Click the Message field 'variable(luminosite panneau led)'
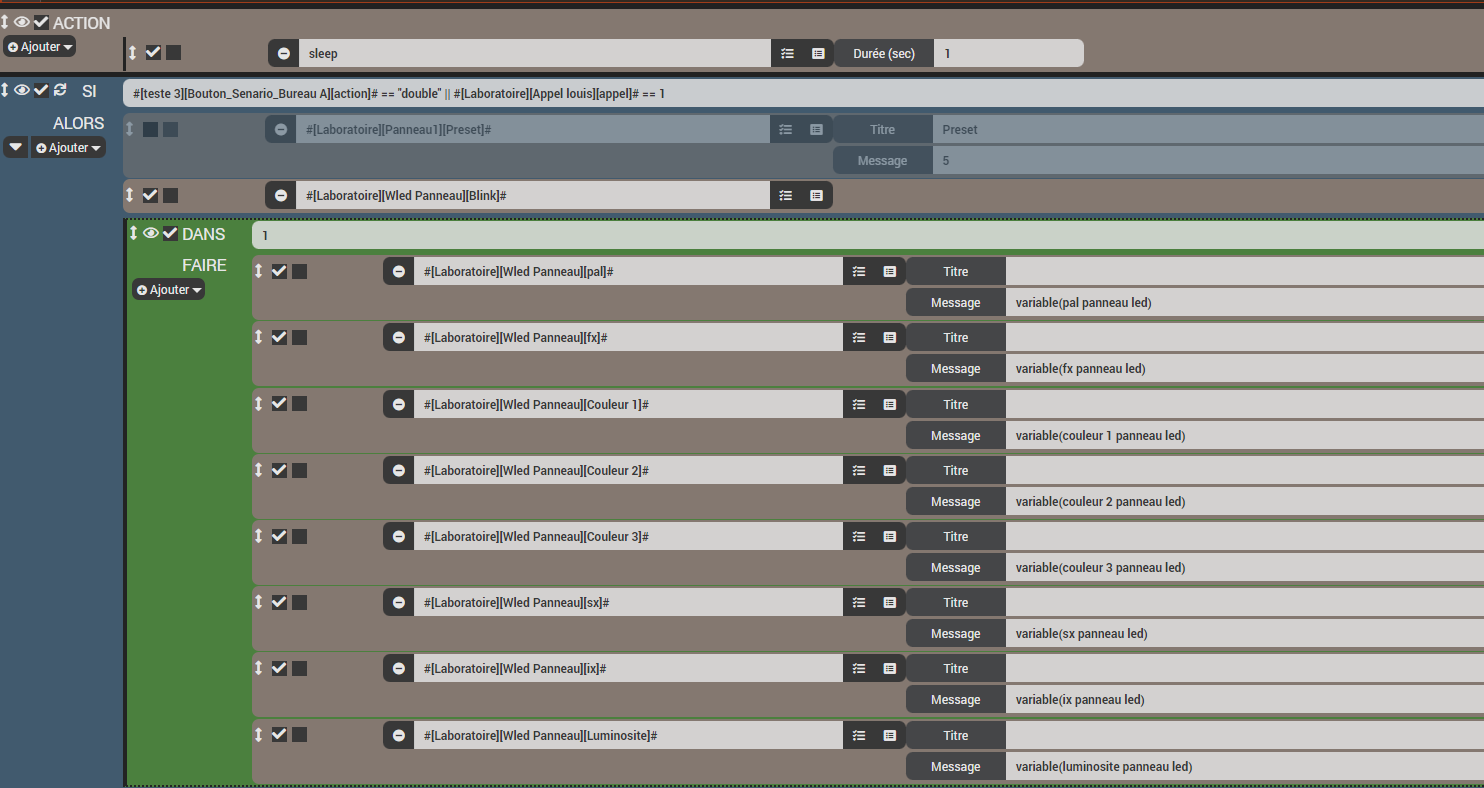This screenshot has height=788, width=1484. tap(1245, 767)
